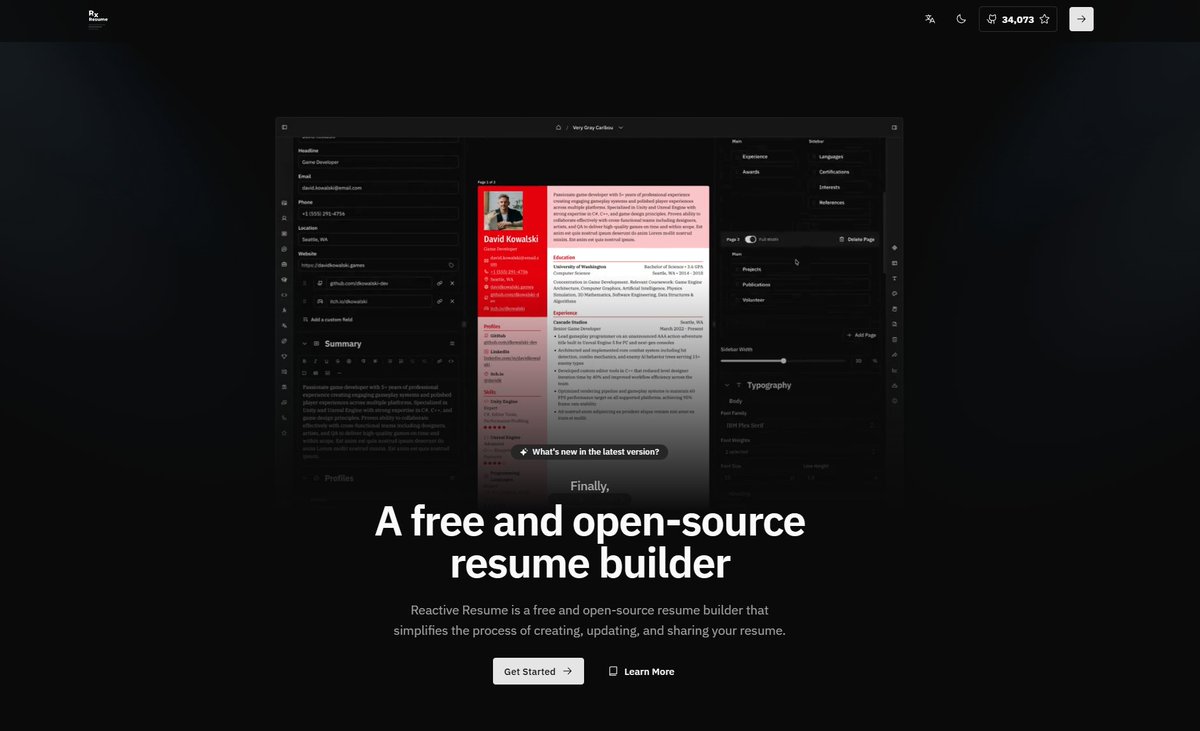Toggle bold in Summary editor toolbar
The image size is (1200, 731).
click(x=304, y=360)
